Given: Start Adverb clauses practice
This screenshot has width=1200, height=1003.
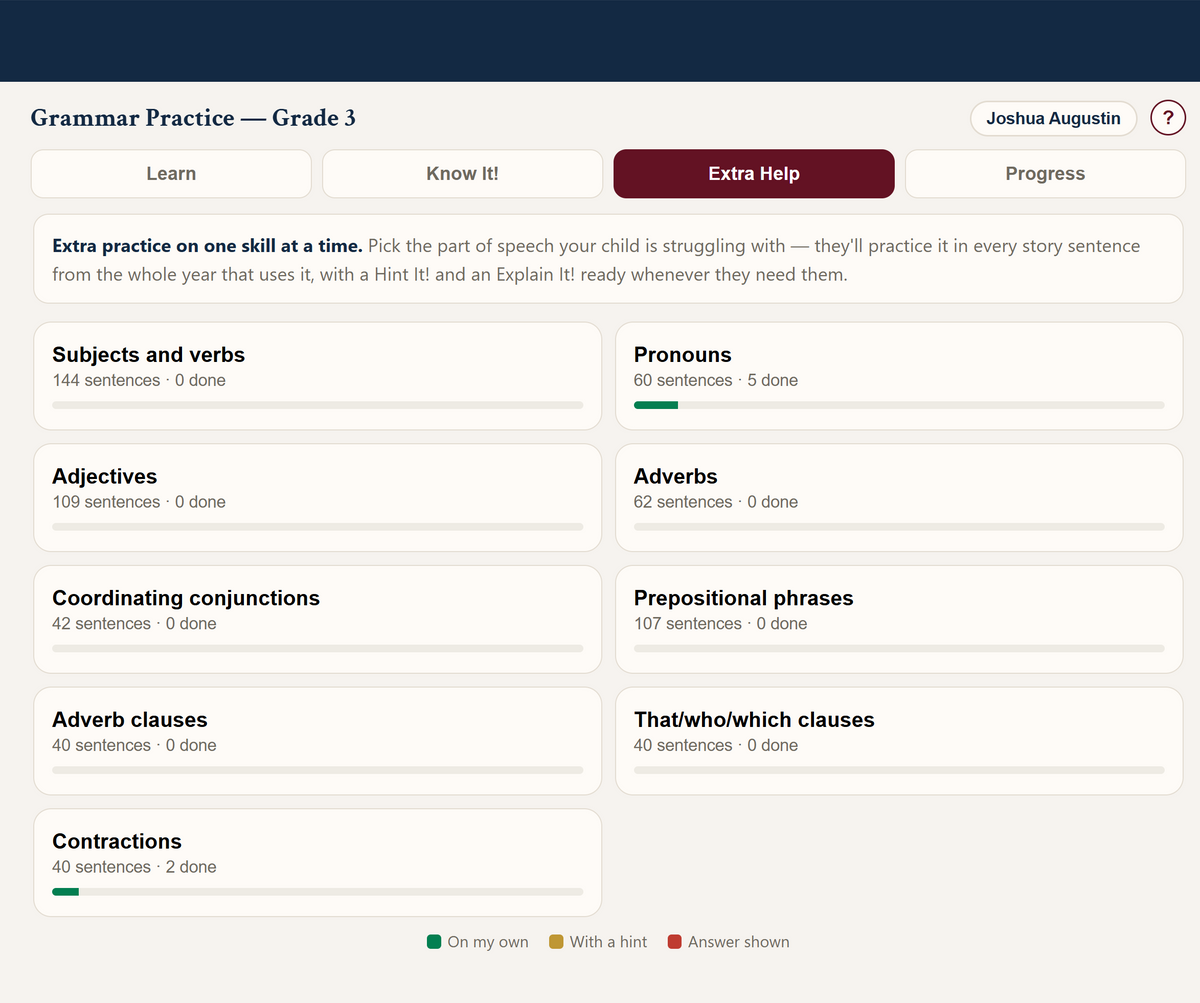Looking at the screenshot, I should [x=318, y=741].
